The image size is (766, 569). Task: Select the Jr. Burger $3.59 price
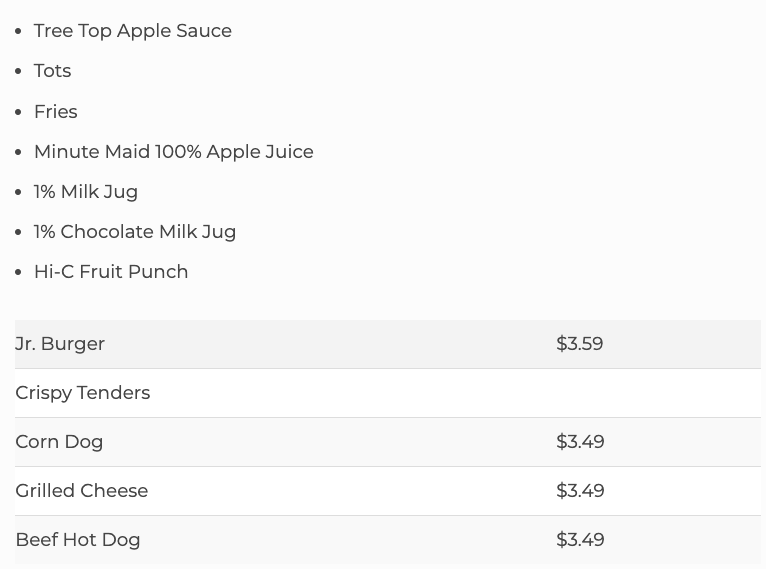coord(580,344)
